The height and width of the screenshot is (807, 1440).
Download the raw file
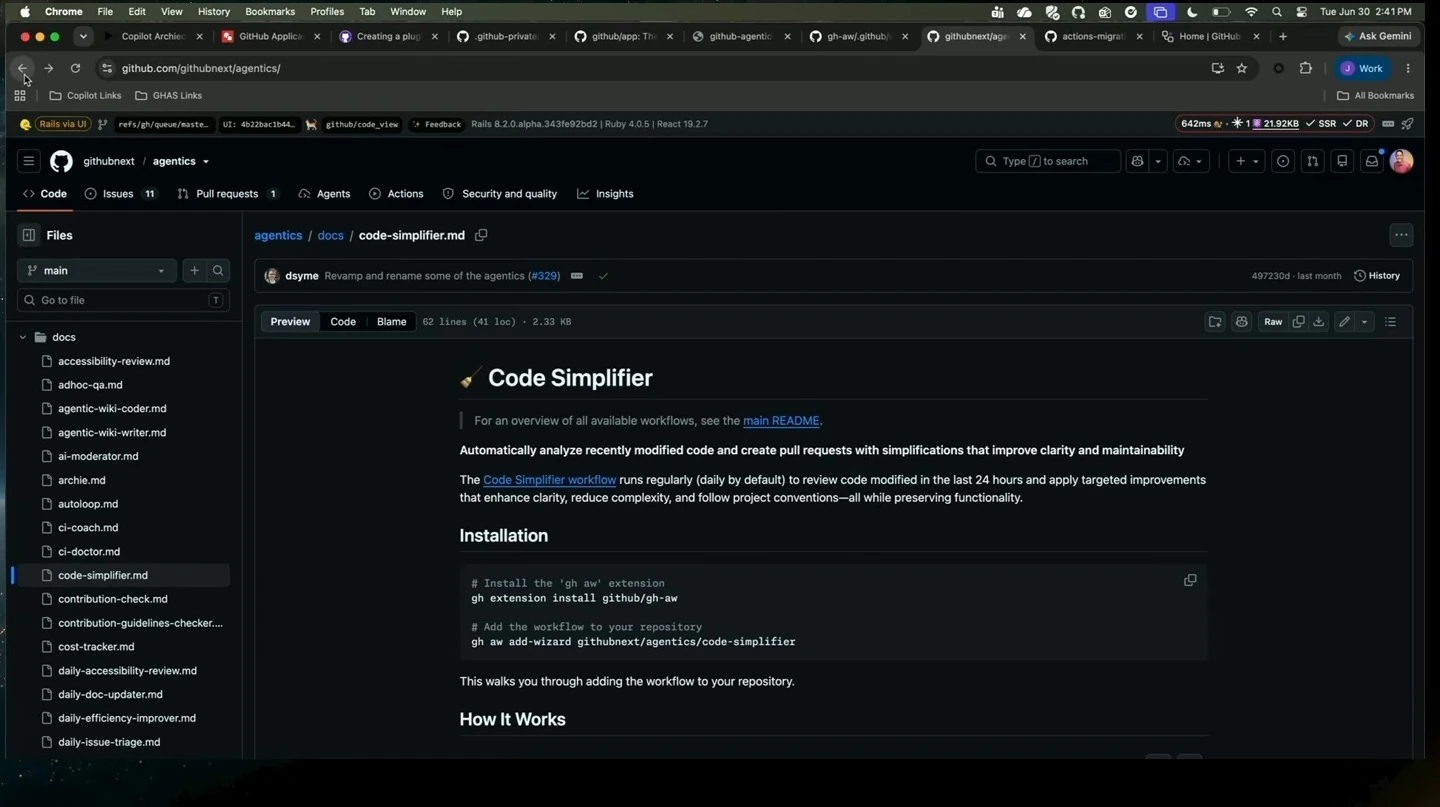1319,322
